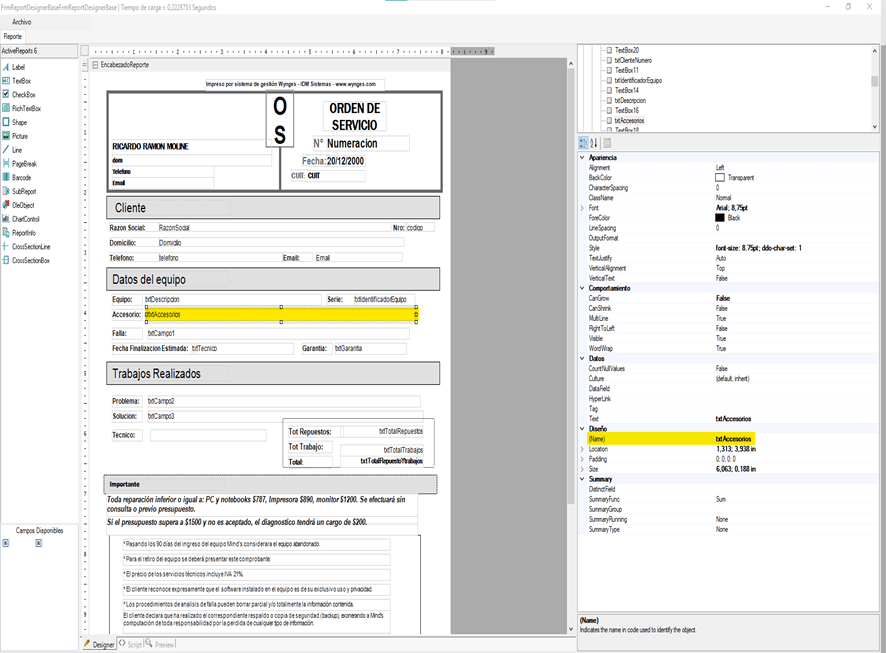Select the CheckBox tool in toolbox
Image resolution: width=886 pixels, height=653 pixels.
click(x=23, y=94)
